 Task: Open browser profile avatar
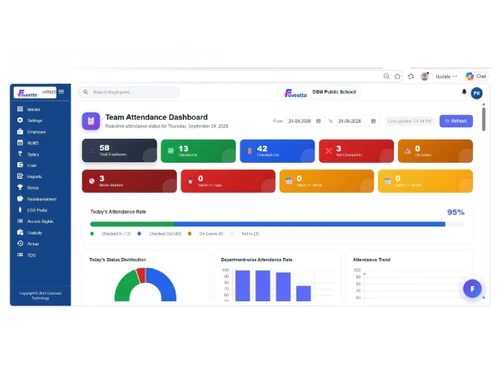coord(424,76)
